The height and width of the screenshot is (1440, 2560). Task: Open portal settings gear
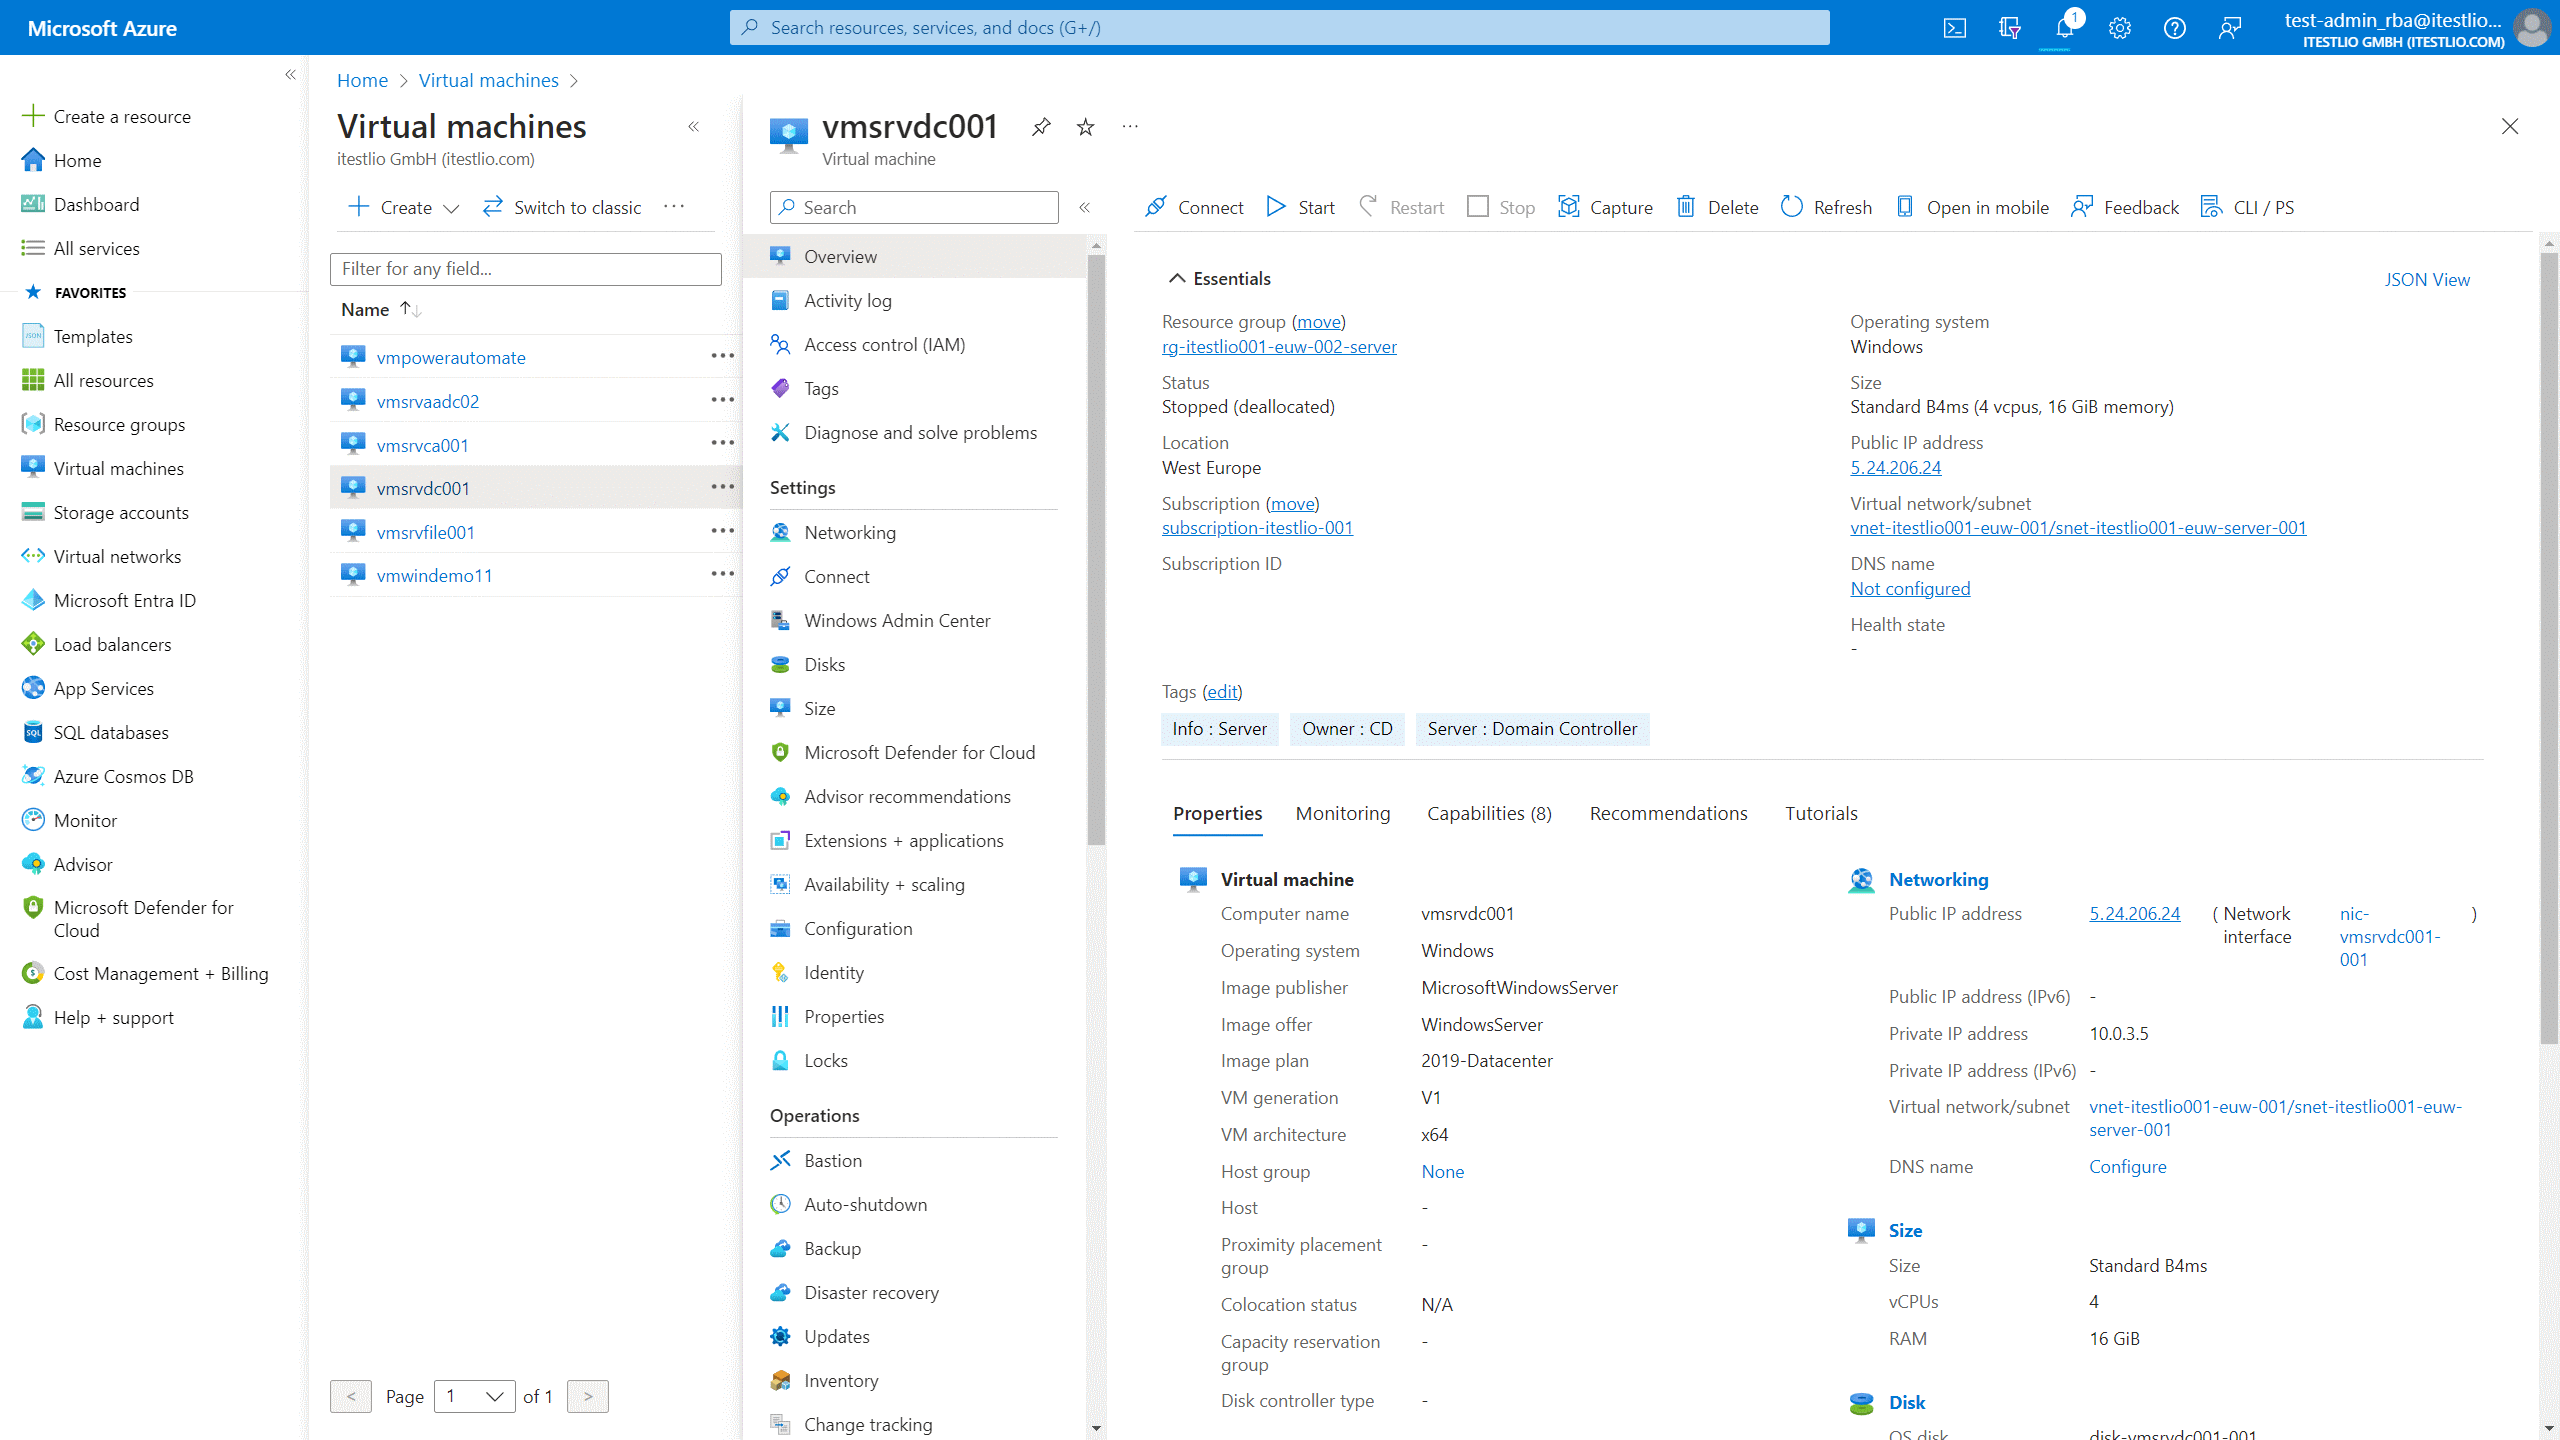[x=2119, y=28]
